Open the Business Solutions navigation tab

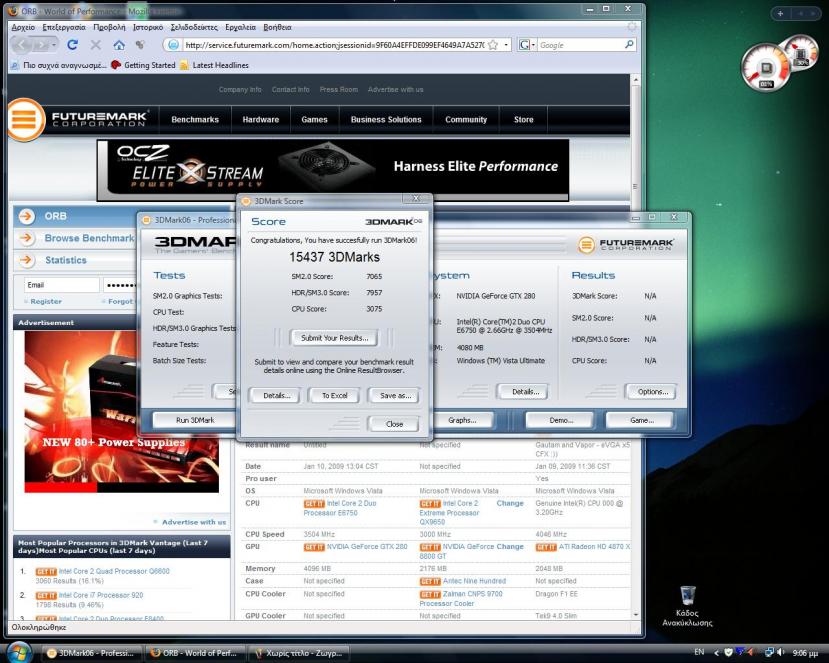(x=386, y=119)
